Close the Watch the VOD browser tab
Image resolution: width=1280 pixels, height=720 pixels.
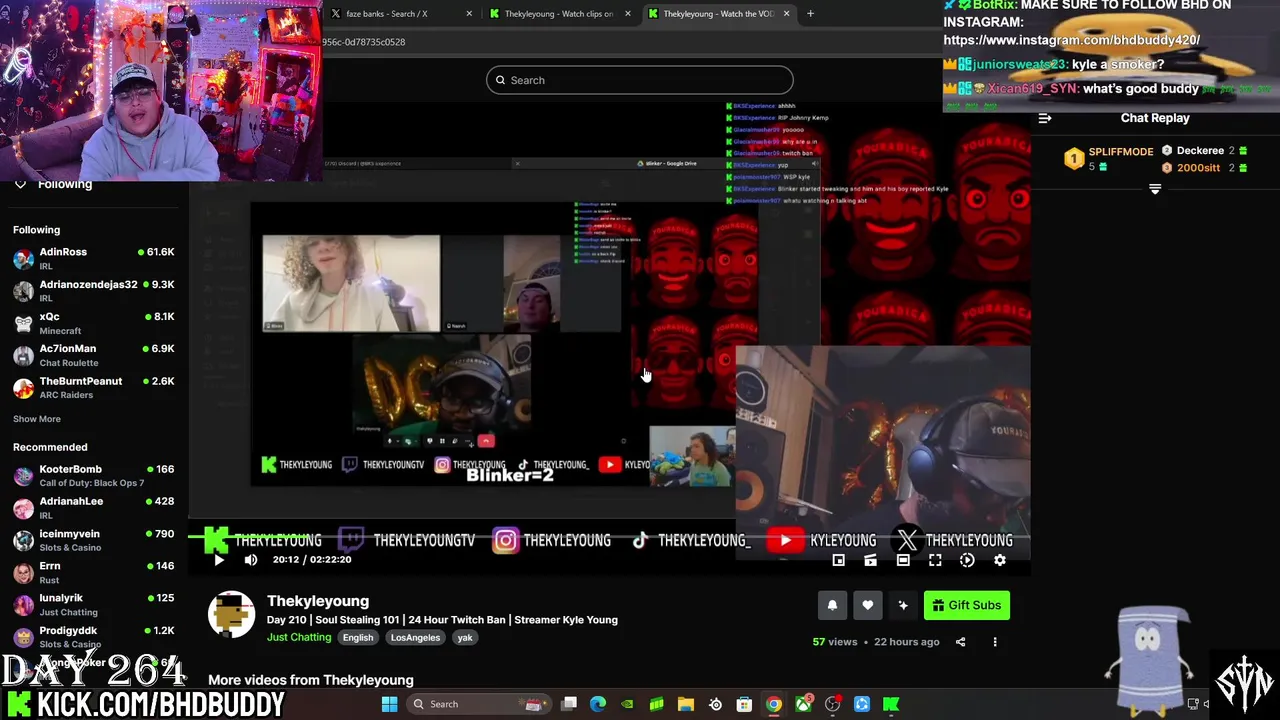click(x=787, y=14)
